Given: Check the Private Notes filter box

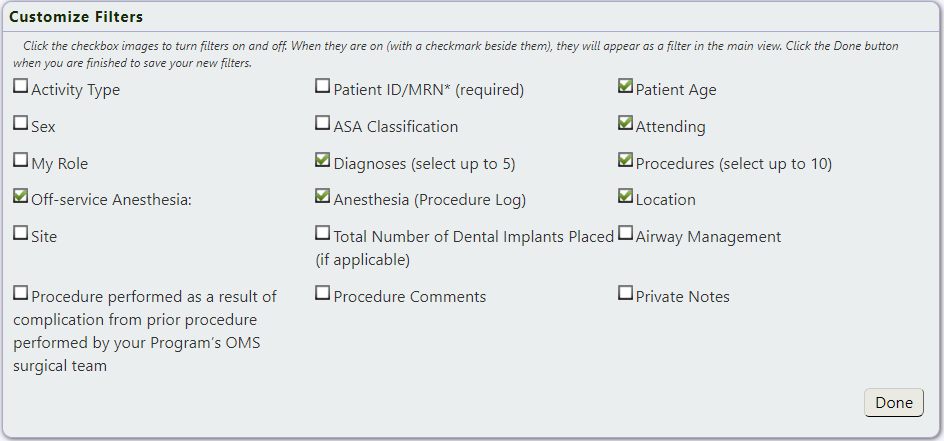Looking at the screenshot, I should pos(625,292).
